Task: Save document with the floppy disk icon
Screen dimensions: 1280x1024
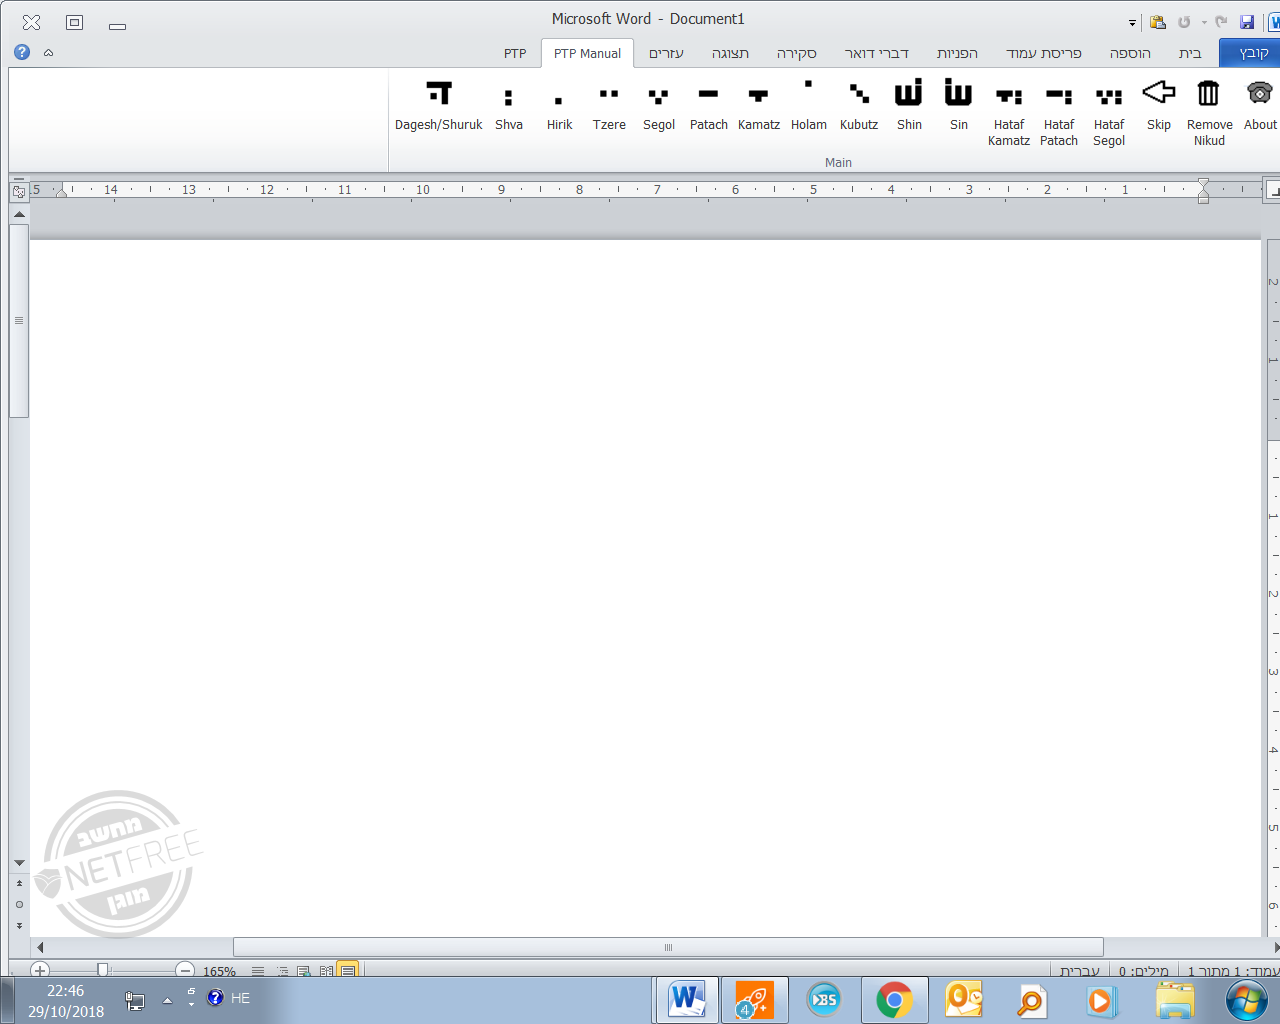Action: (x=1247, y=22)
